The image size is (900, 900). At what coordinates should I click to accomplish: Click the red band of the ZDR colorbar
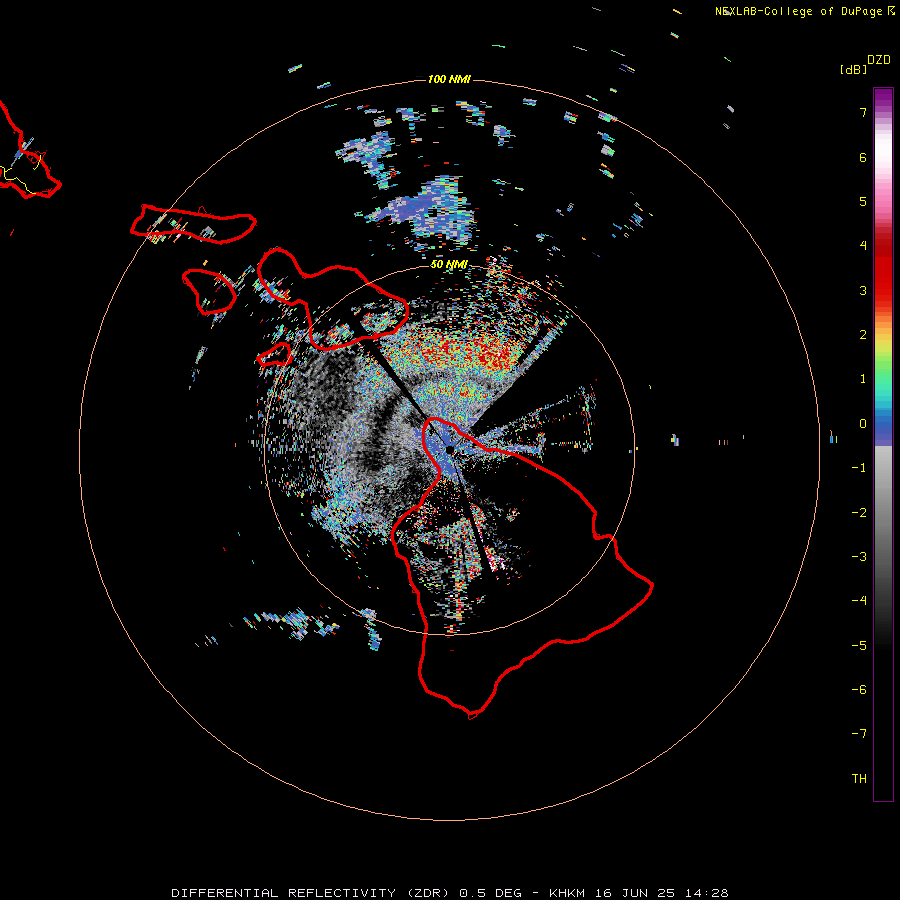click(883, 270)
